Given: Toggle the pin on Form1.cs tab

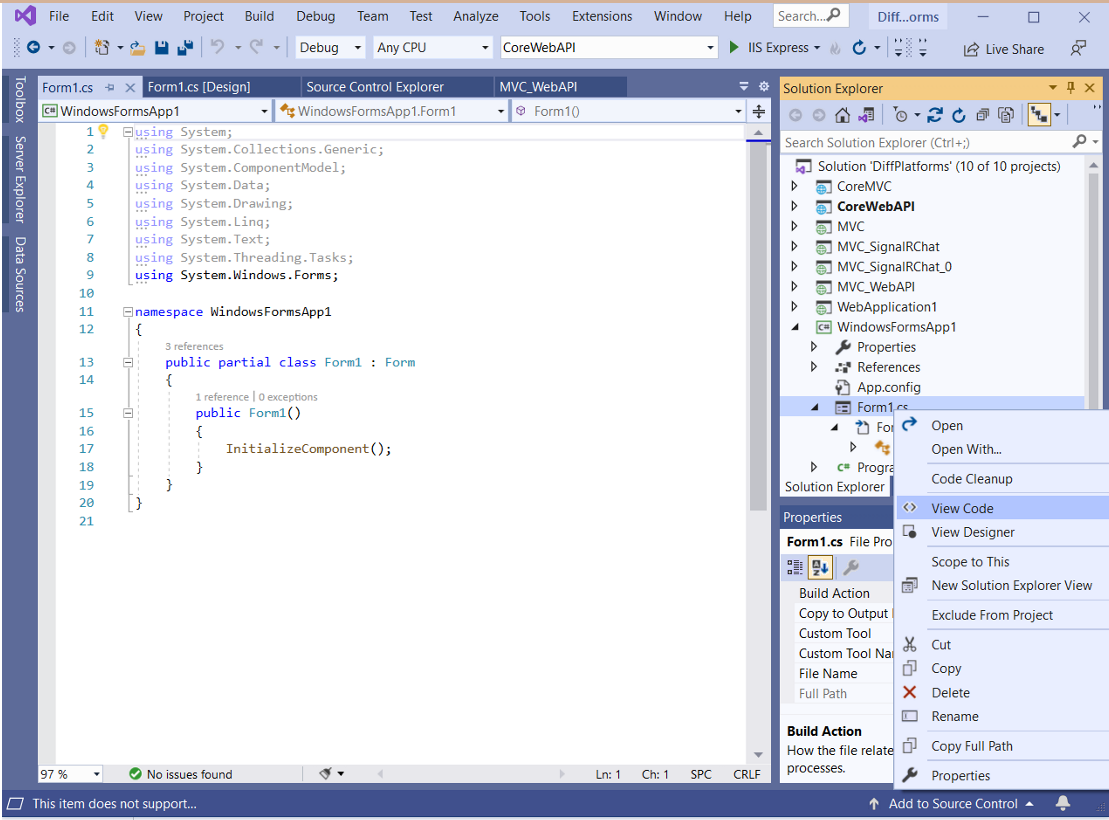Looking at the screenshot, I should click(110, 88).
